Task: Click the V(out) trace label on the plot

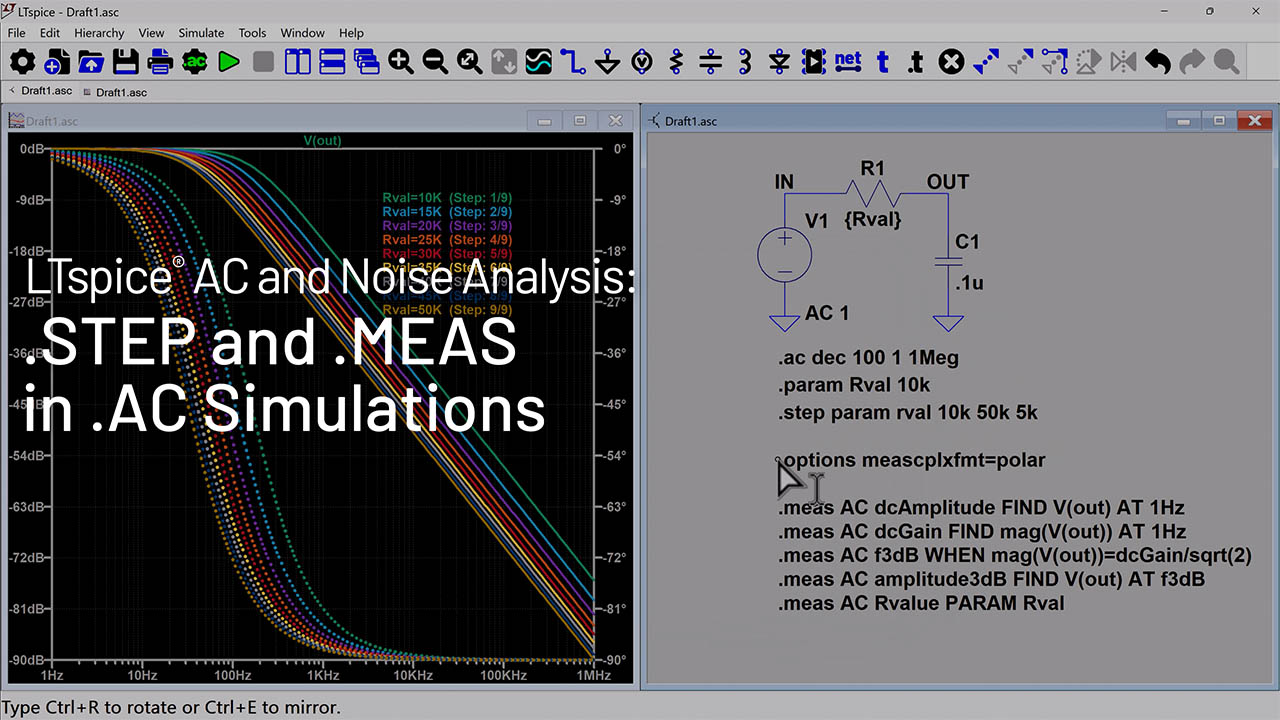Action: click(322, 141)
